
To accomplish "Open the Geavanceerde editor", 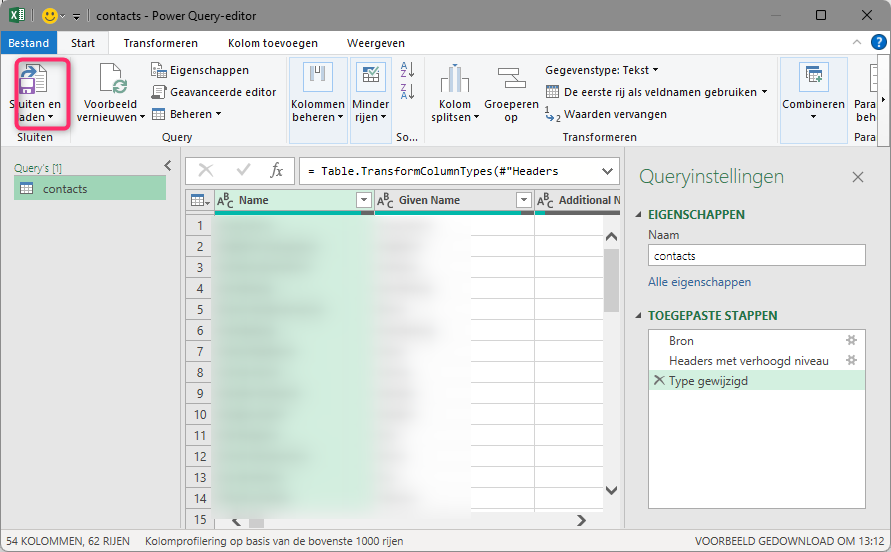I will pos(214,92).
